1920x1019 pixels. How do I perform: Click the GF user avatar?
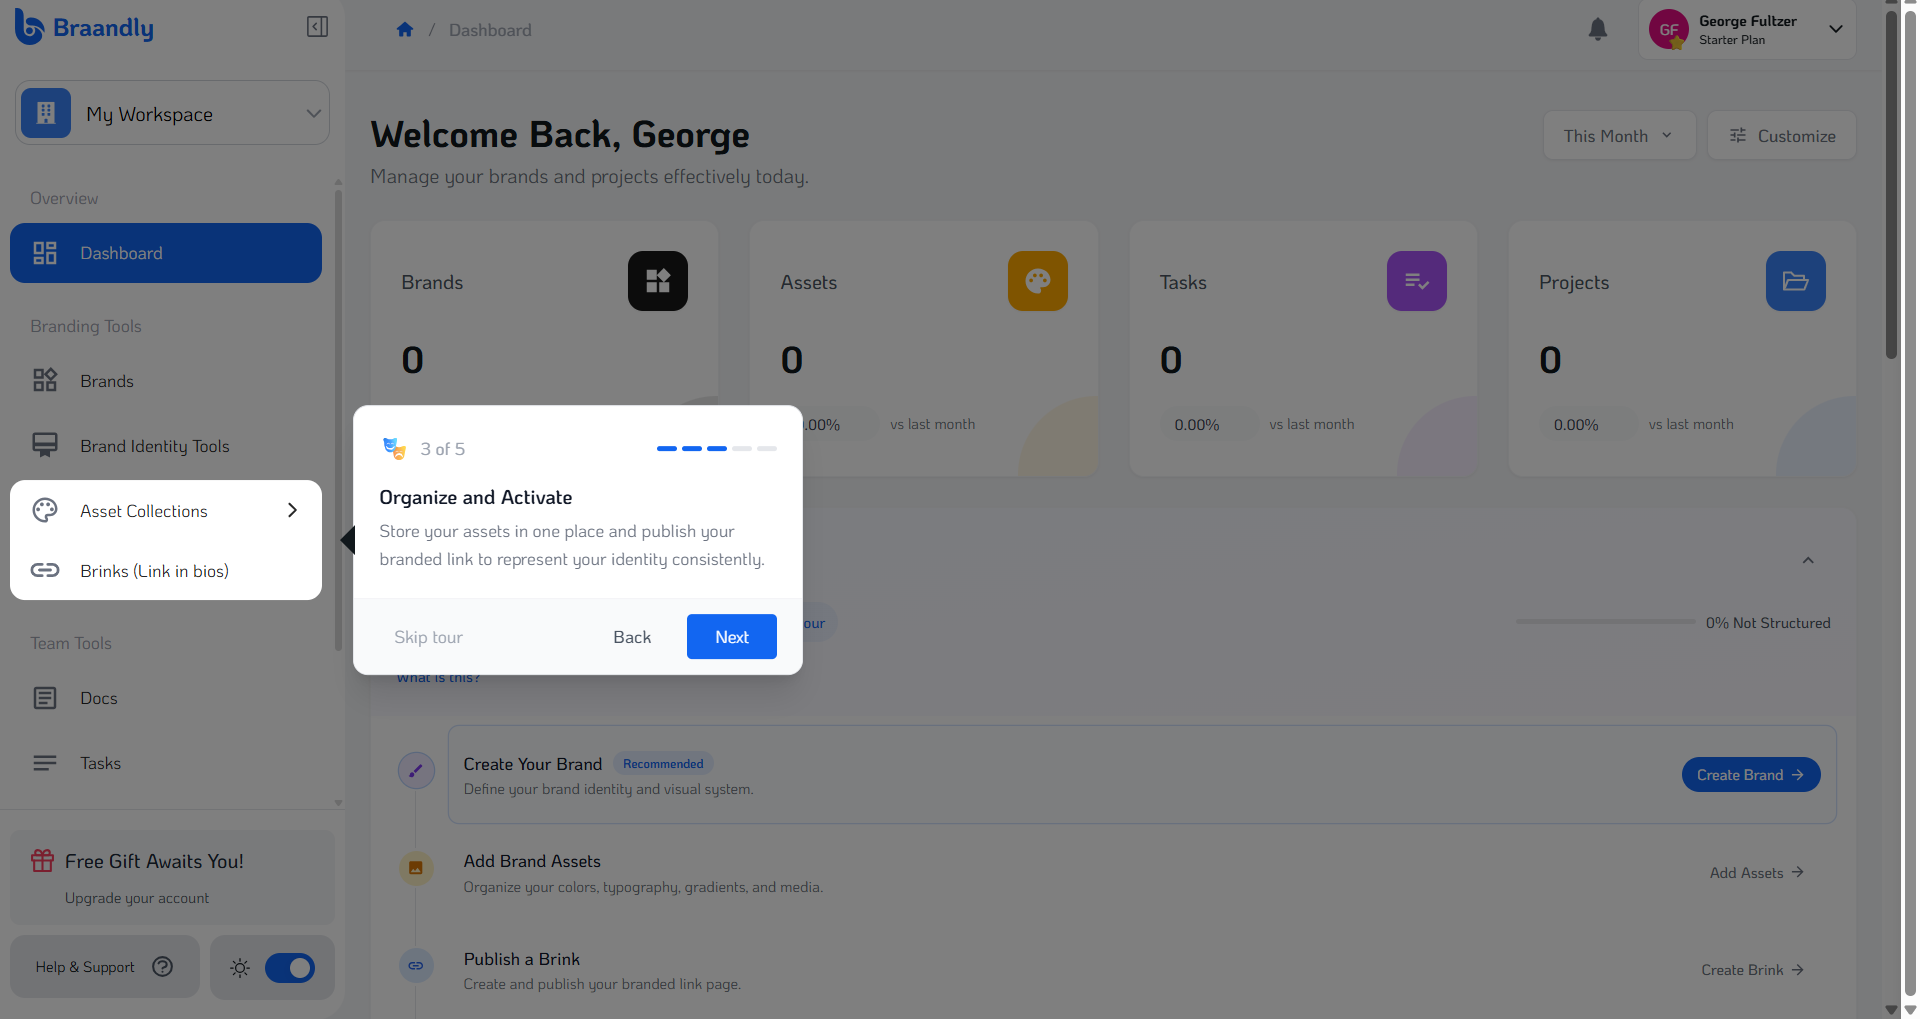point(1668,30)
